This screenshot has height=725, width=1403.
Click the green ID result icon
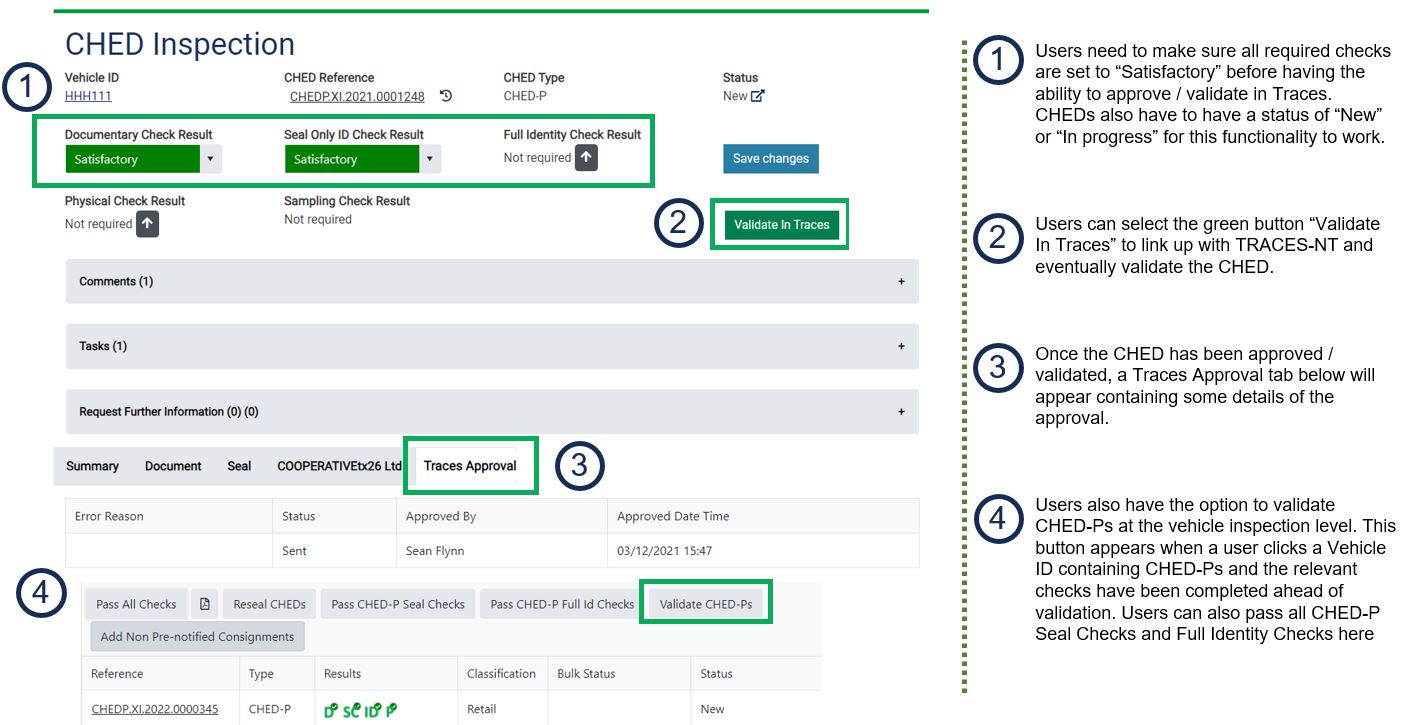pos(372,710)
